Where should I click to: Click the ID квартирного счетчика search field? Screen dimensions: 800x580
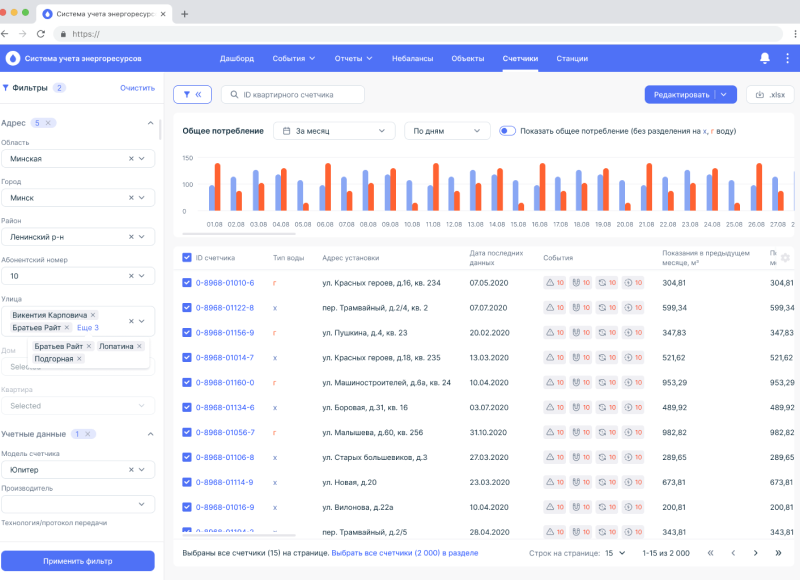(293, 95)
